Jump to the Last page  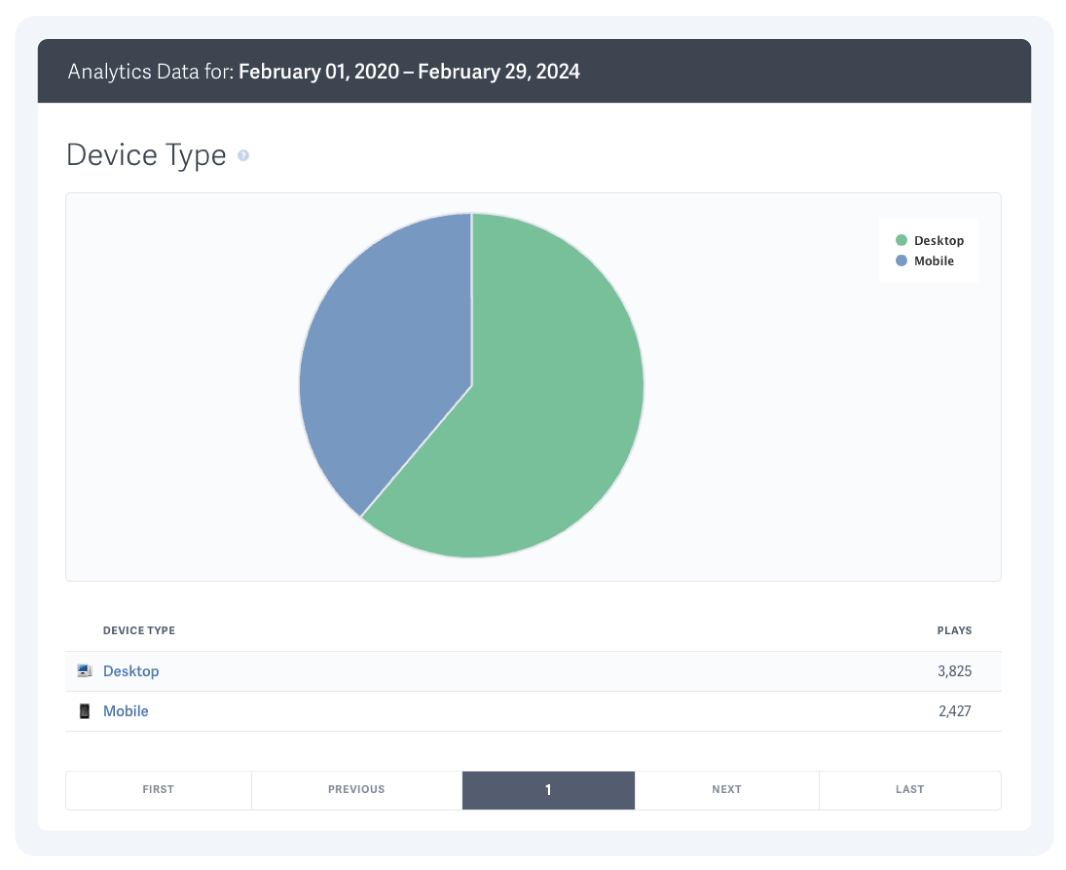coord(910,789)
